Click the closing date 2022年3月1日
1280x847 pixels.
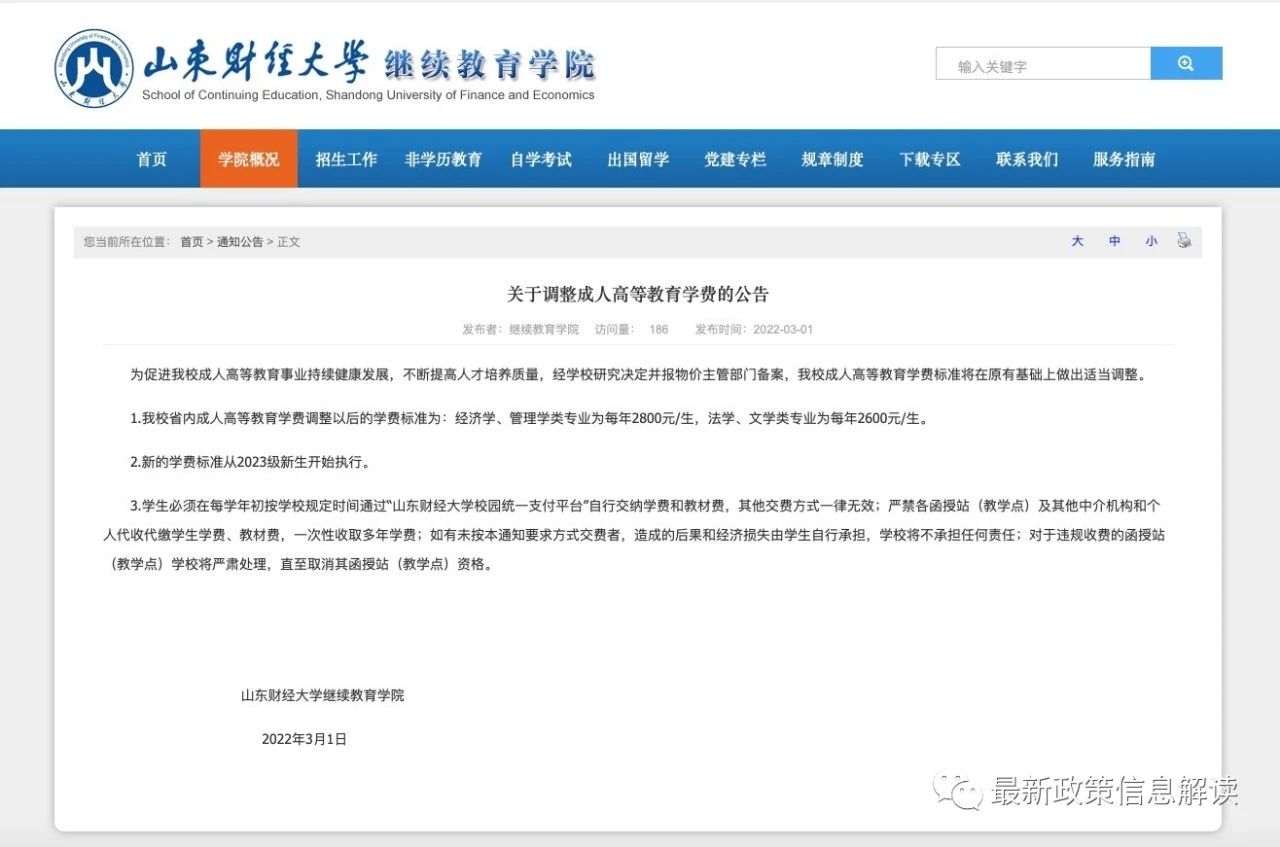coord(304,739)
